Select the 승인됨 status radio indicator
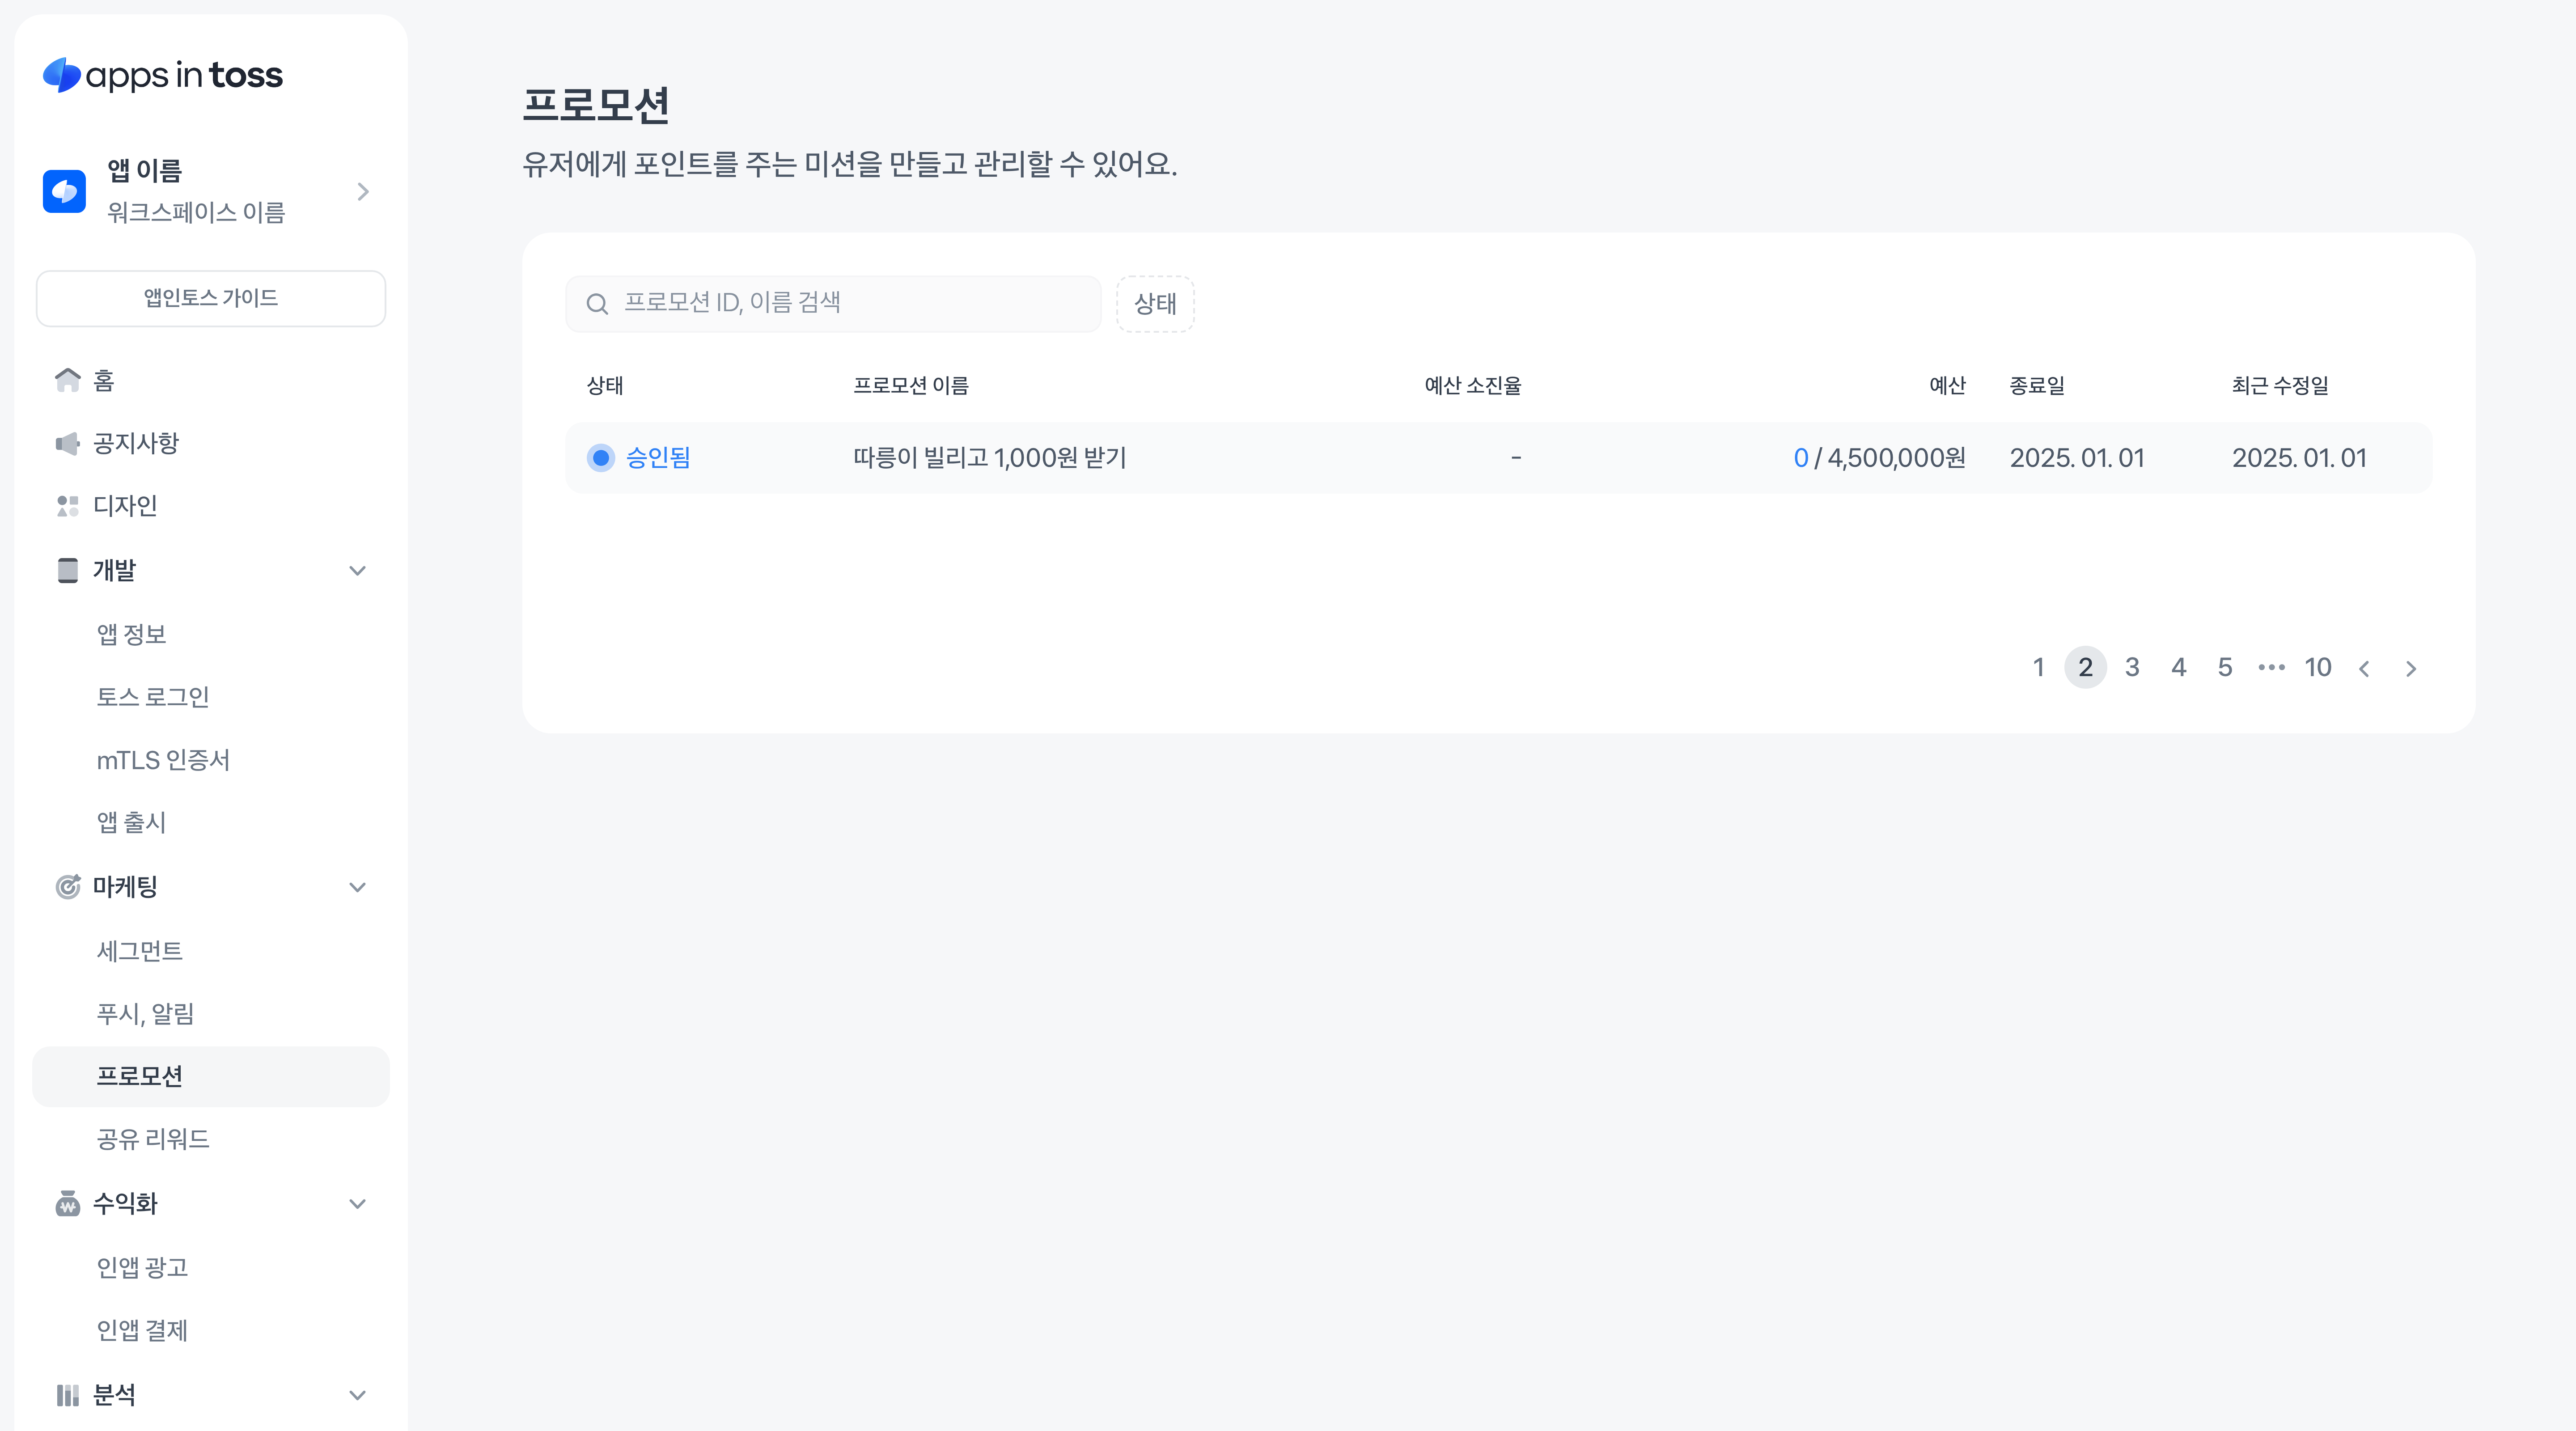Screen dimensions: 2576x1431 click(601, 458)
